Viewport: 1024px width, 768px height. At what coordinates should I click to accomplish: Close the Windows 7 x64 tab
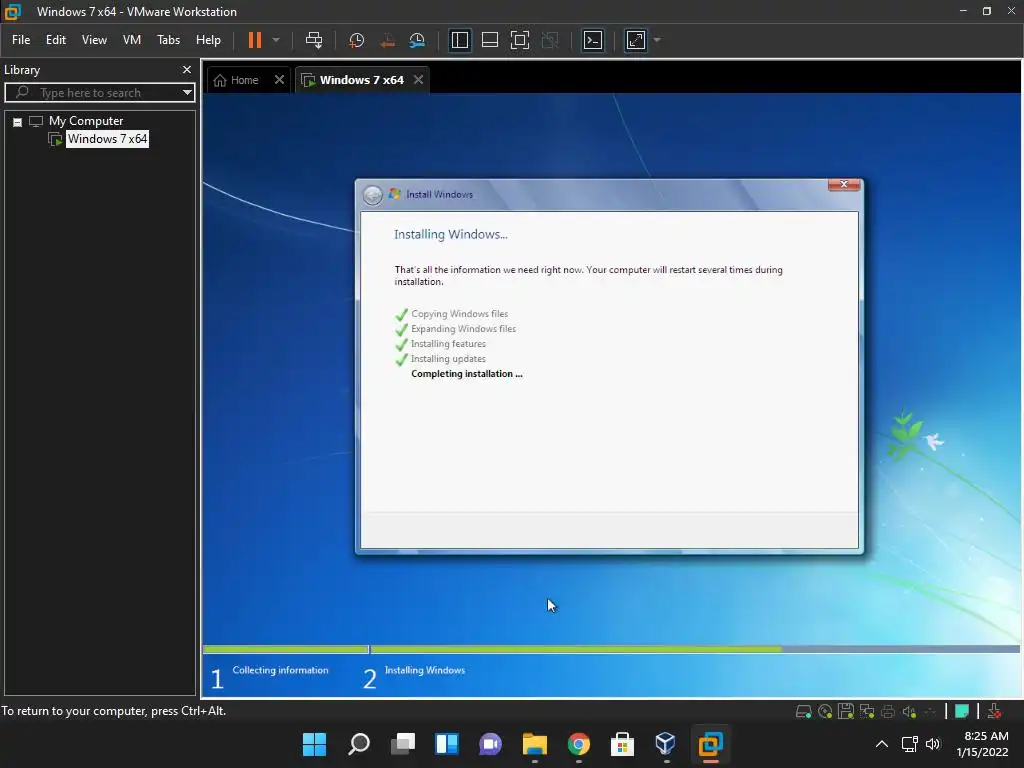point(419,80)
